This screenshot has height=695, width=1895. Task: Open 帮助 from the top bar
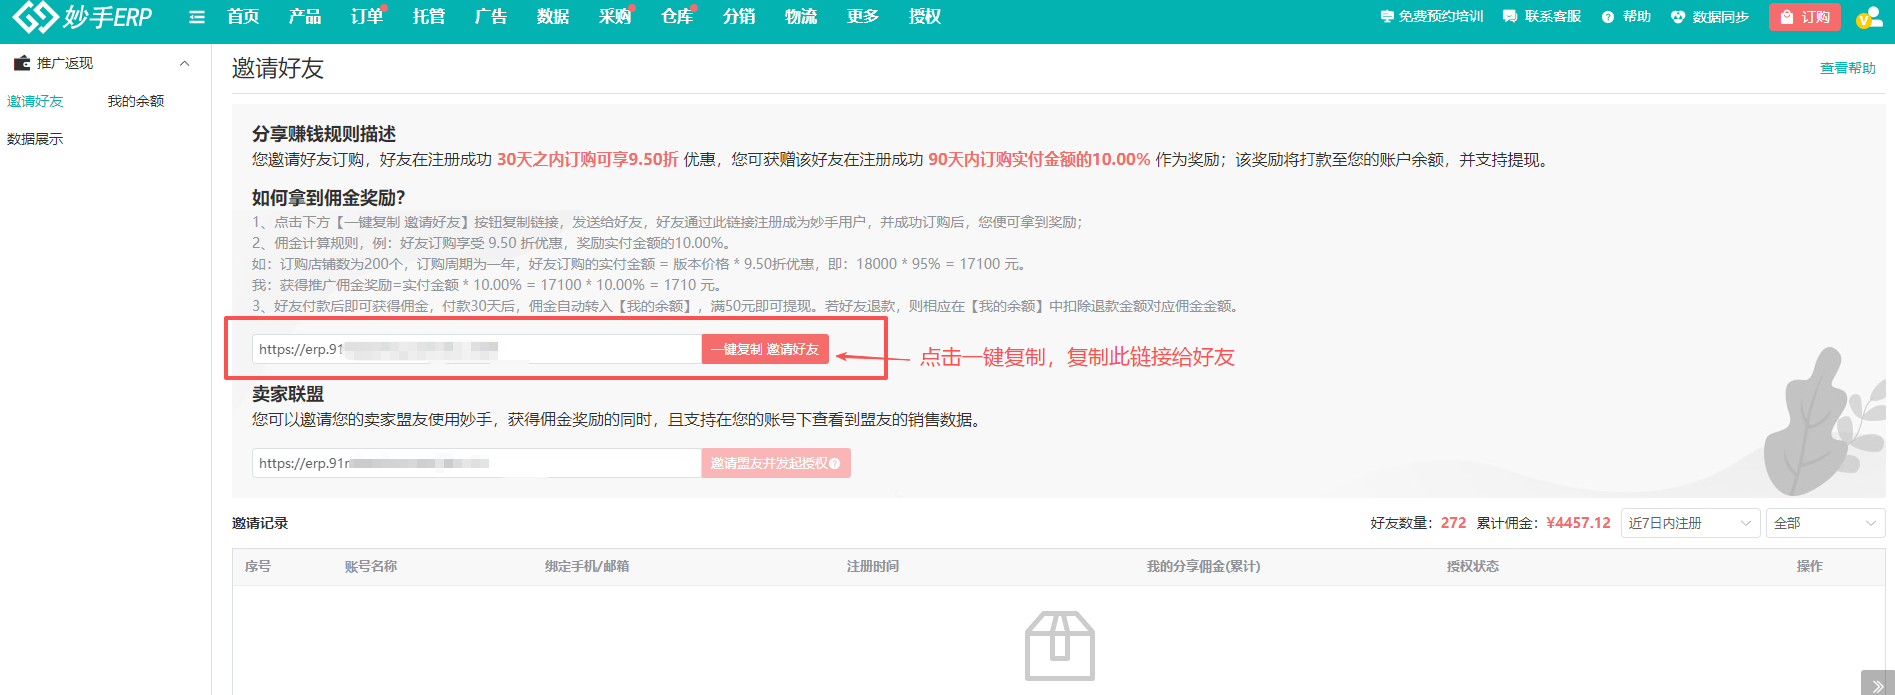[1626, 17]
